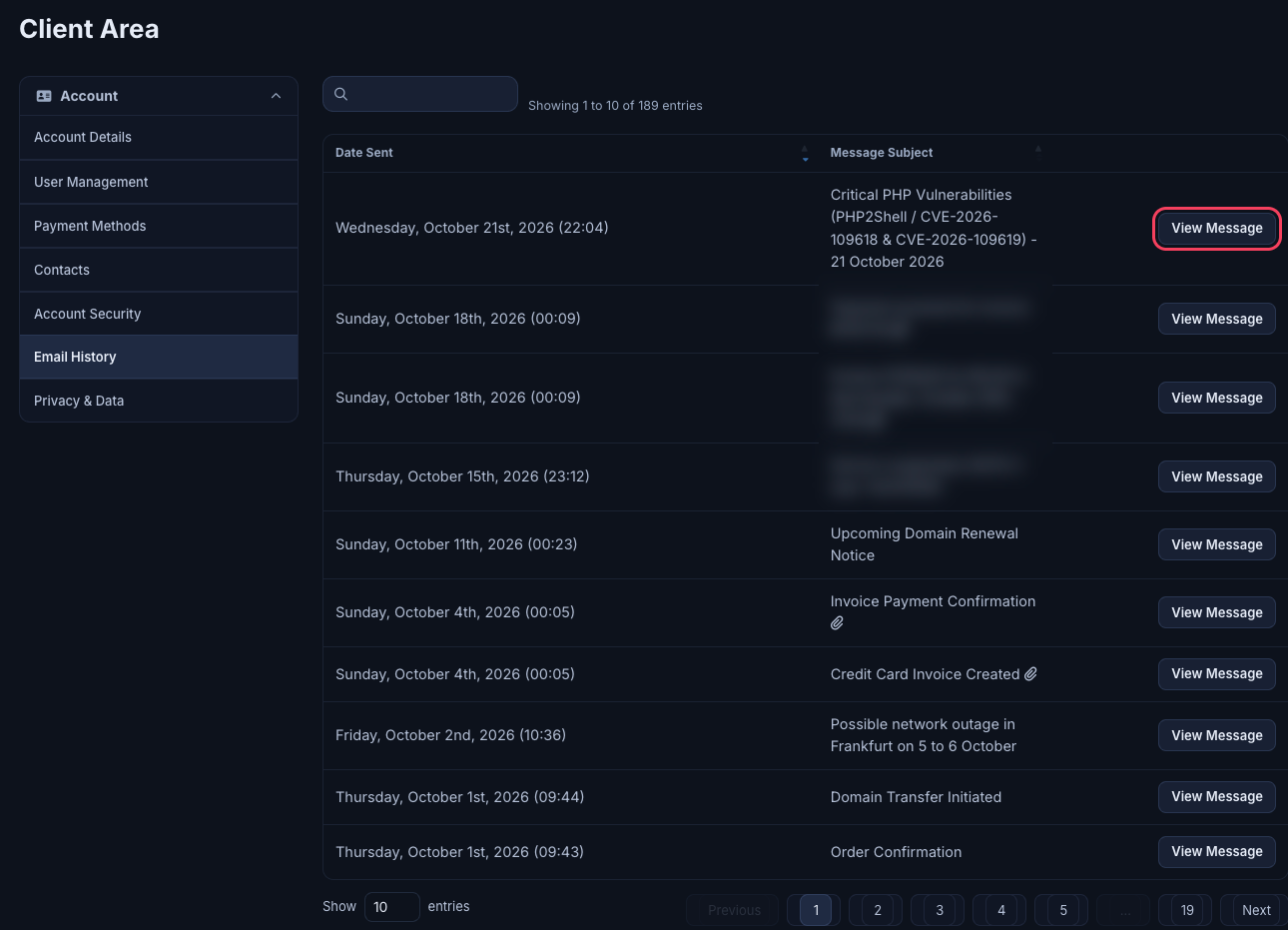Viewport: 1288px width, 930px height.
Task: Sort by Message Subject arrow icon
Action: (1038, 150)
